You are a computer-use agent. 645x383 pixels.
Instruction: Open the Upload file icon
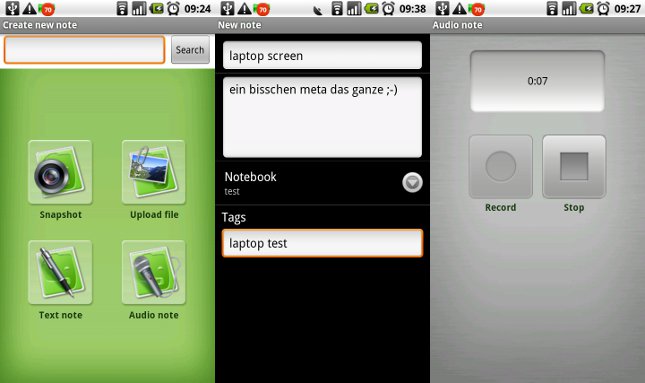point(153,172)
